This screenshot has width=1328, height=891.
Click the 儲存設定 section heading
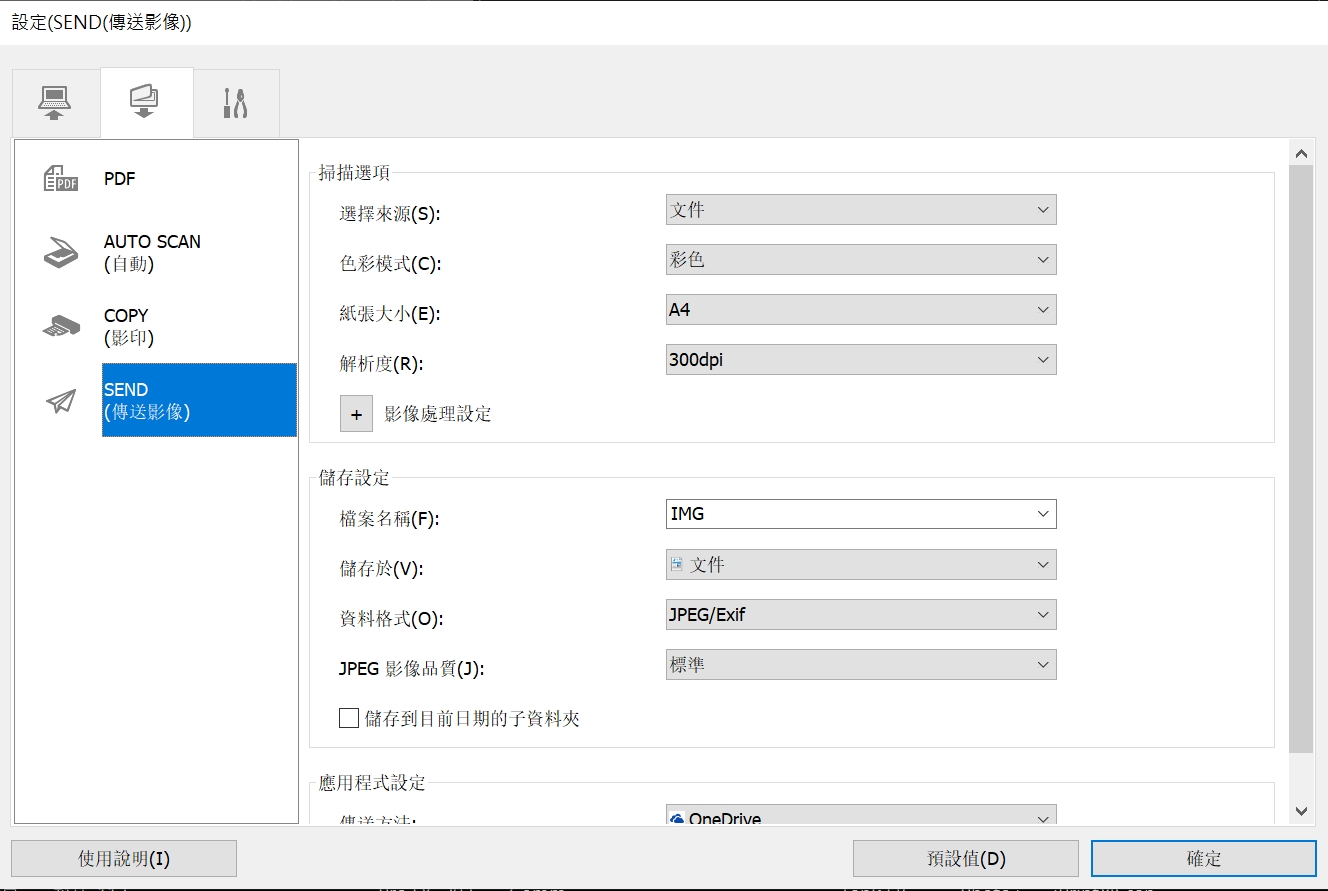pos(354,478)
